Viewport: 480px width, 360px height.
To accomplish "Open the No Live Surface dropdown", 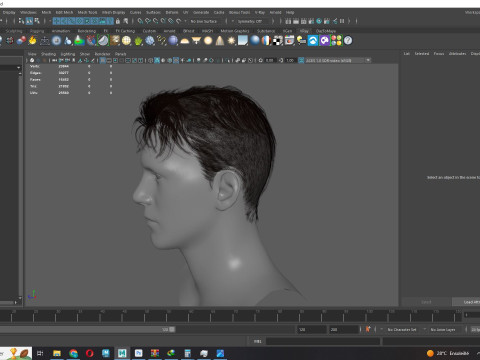I will 205,21.
